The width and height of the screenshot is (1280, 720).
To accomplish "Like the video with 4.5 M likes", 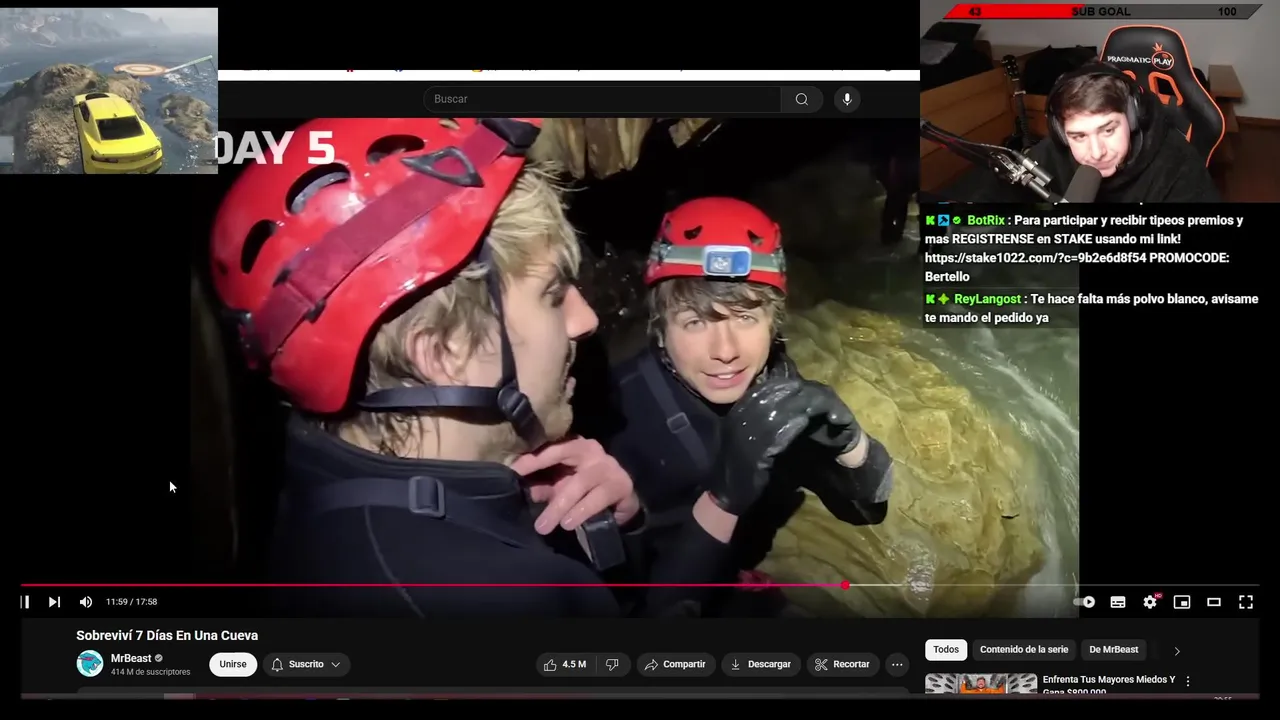I will click(x=565, y=664).
